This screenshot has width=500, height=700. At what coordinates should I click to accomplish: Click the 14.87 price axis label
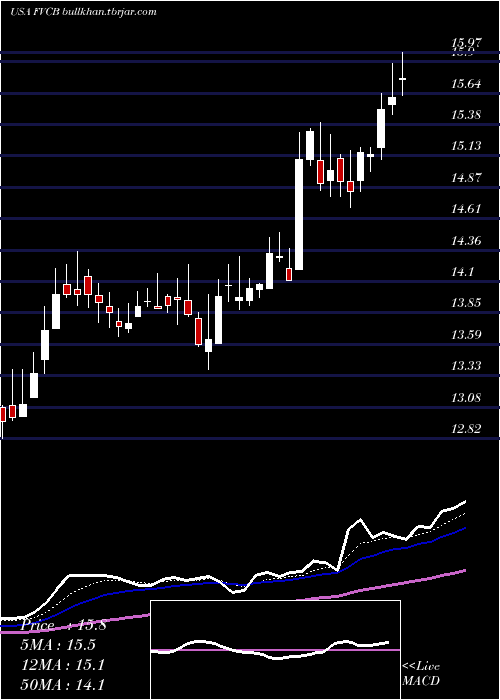coord(467,178)
